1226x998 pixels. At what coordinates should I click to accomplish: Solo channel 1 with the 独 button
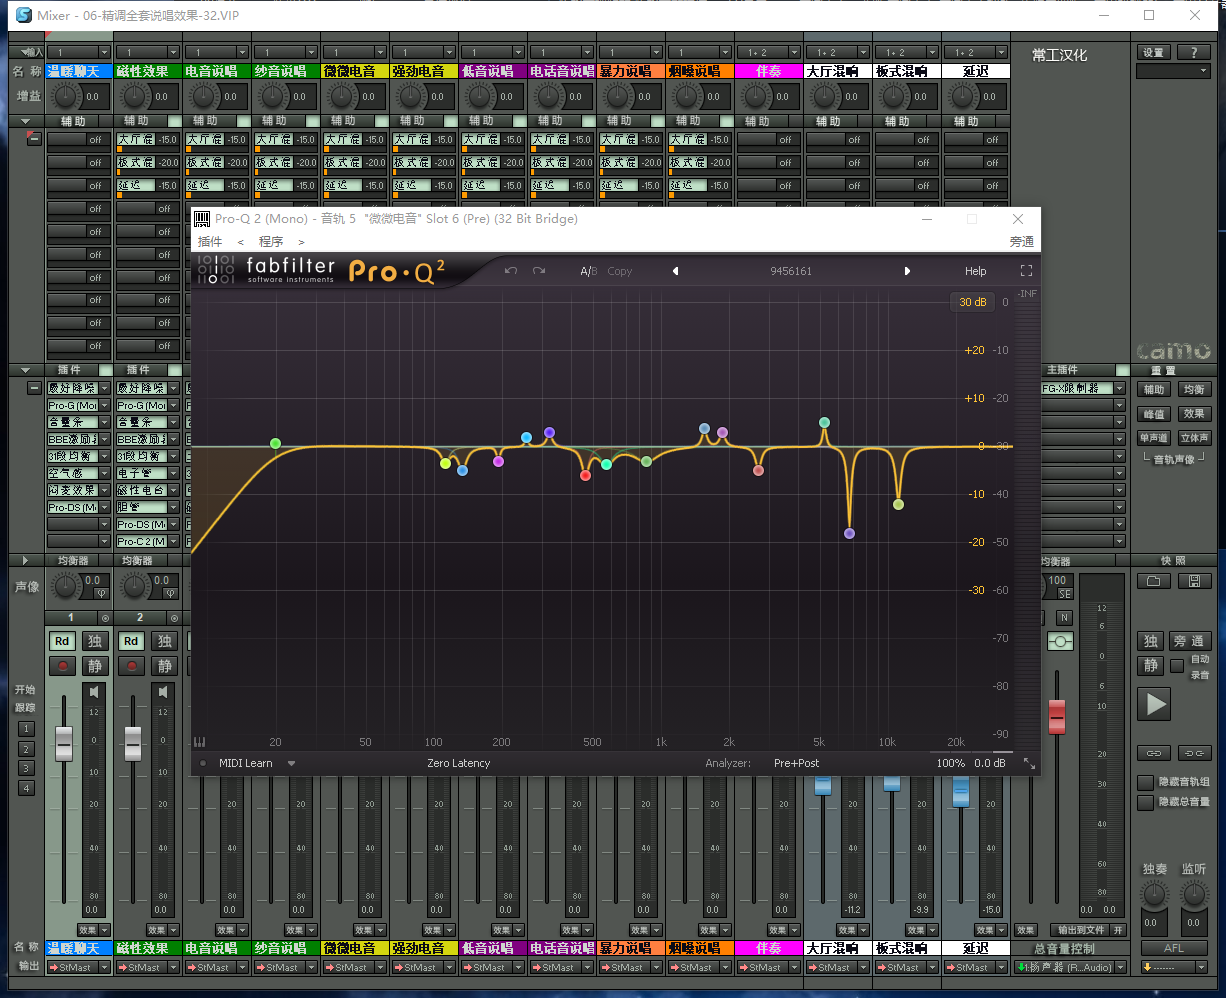pos(95,641)
